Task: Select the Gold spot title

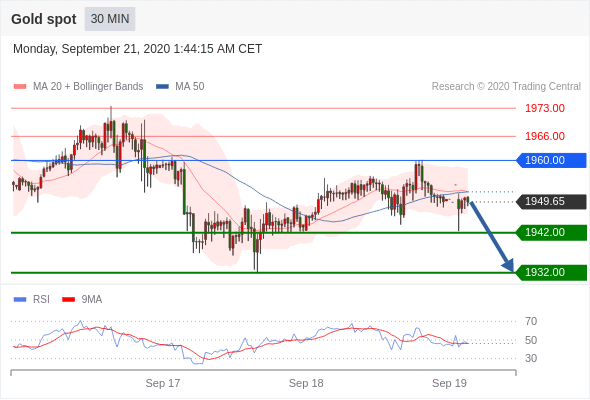Action: (44, 19)
